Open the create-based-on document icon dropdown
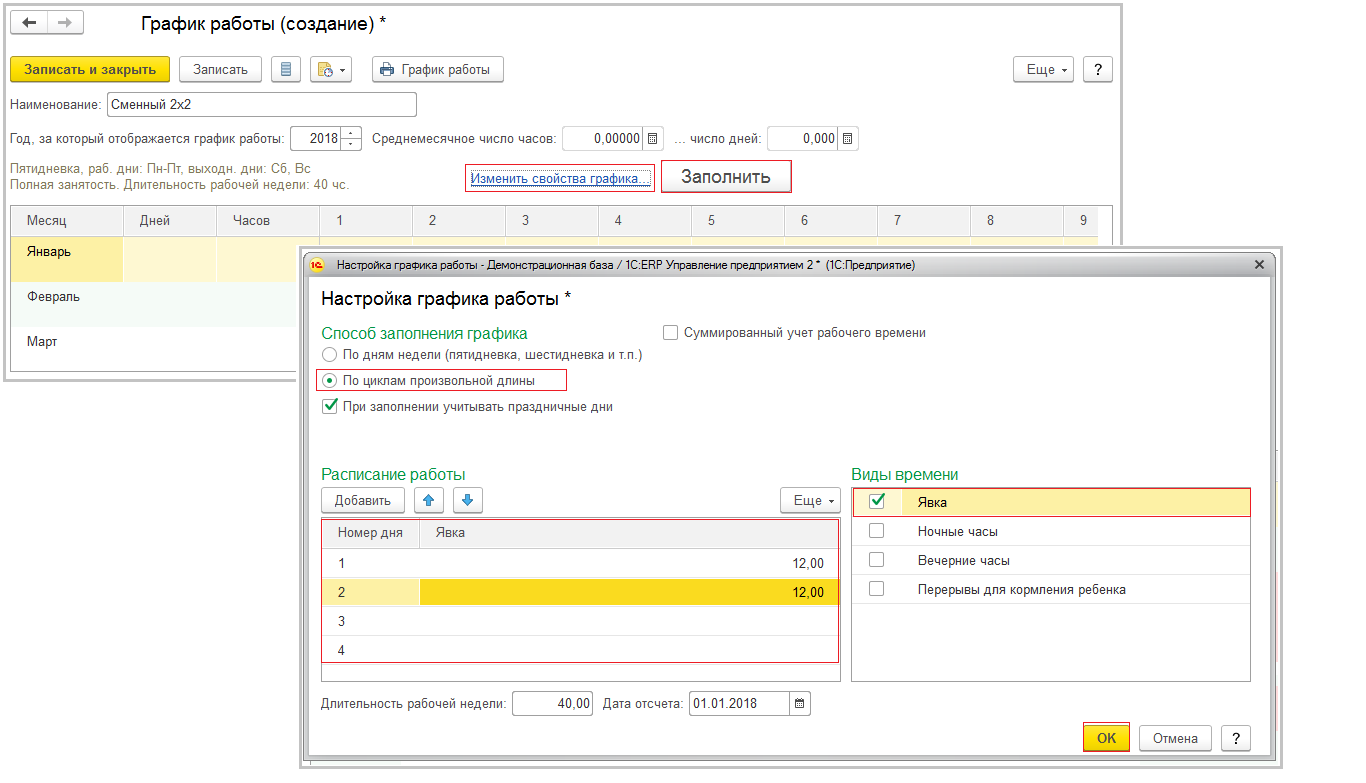Screen dimensions: 1366x783 [x=331, y=69]
